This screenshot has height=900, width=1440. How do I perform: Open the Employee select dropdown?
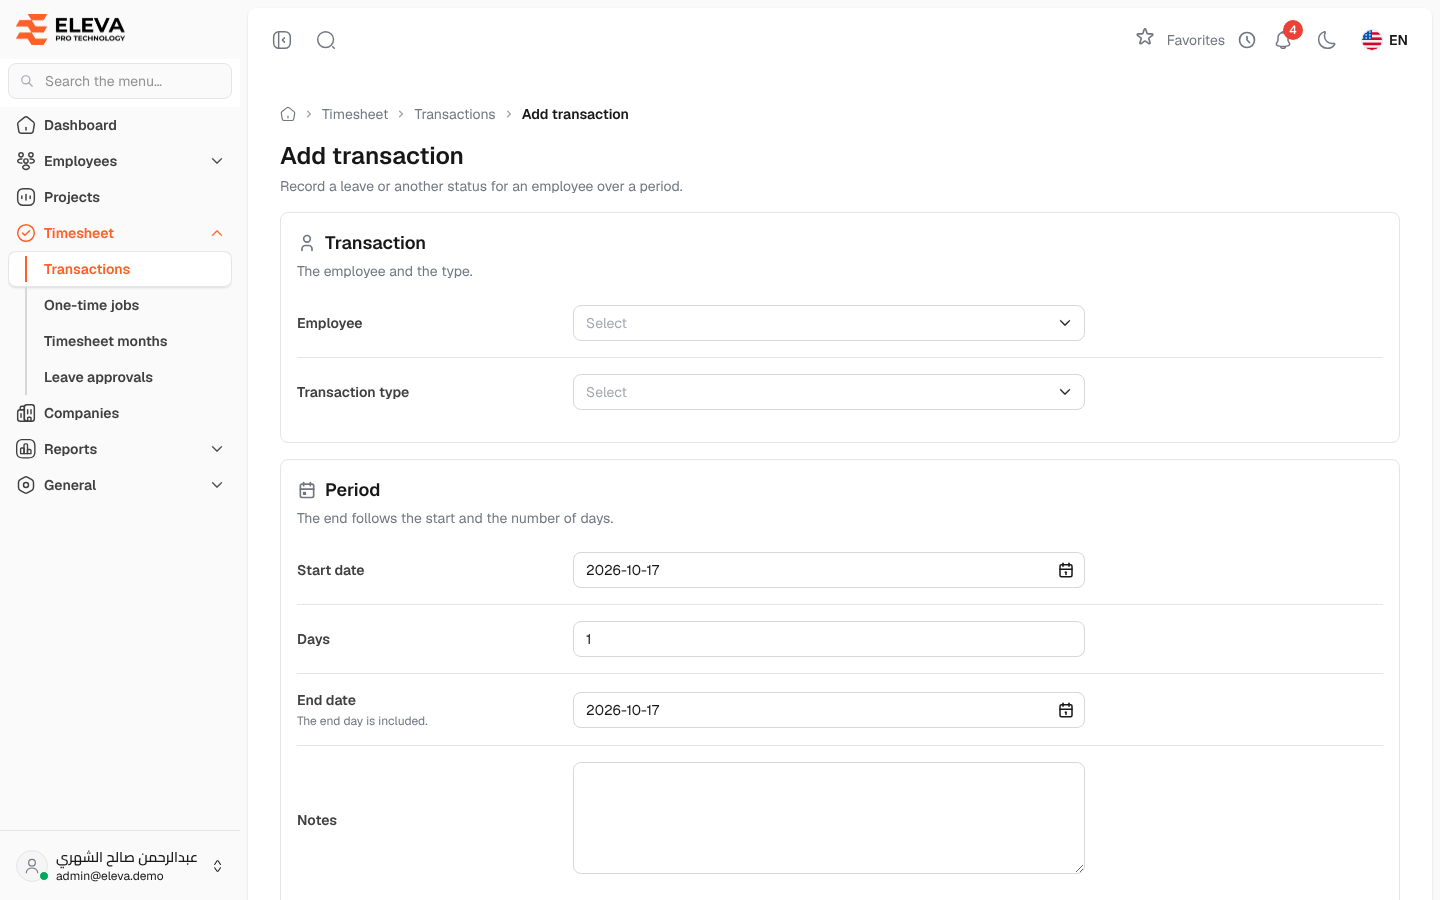click(x=829, y=323)
